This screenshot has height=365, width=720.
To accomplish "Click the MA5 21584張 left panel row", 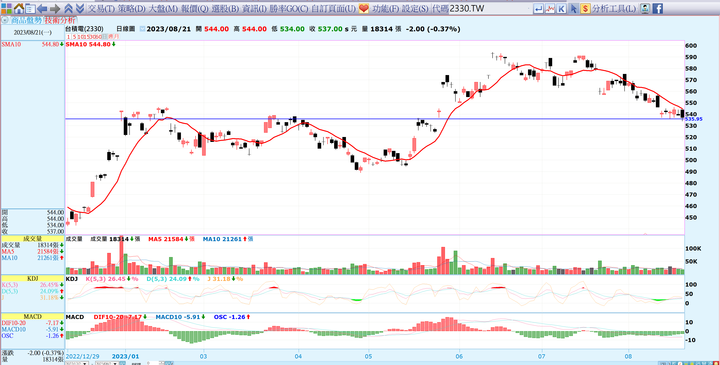I will click(32, 252).
